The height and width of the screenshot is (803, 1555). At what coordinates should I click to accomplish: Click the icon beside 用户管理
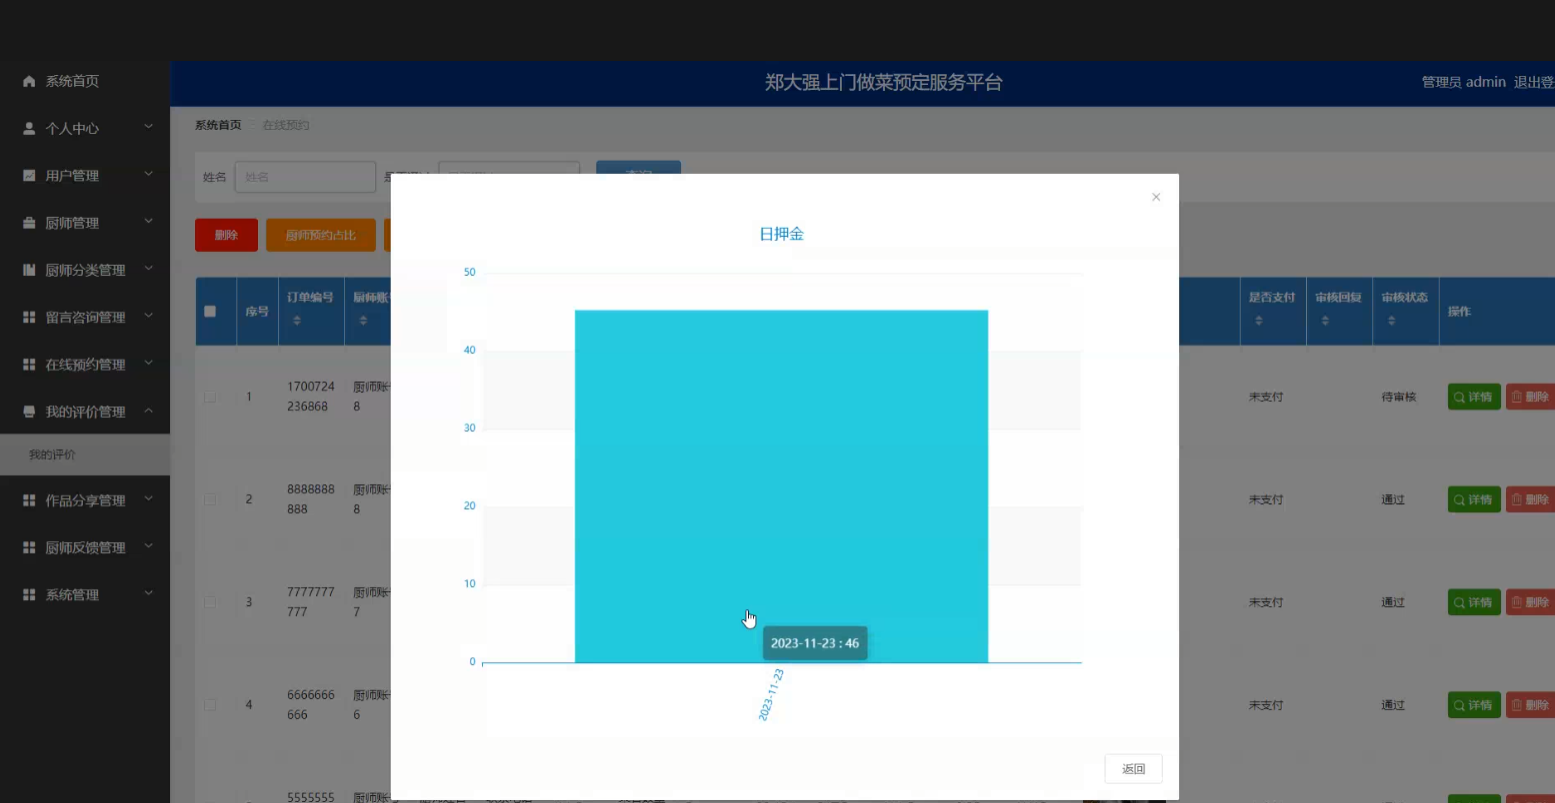(29, 175)
